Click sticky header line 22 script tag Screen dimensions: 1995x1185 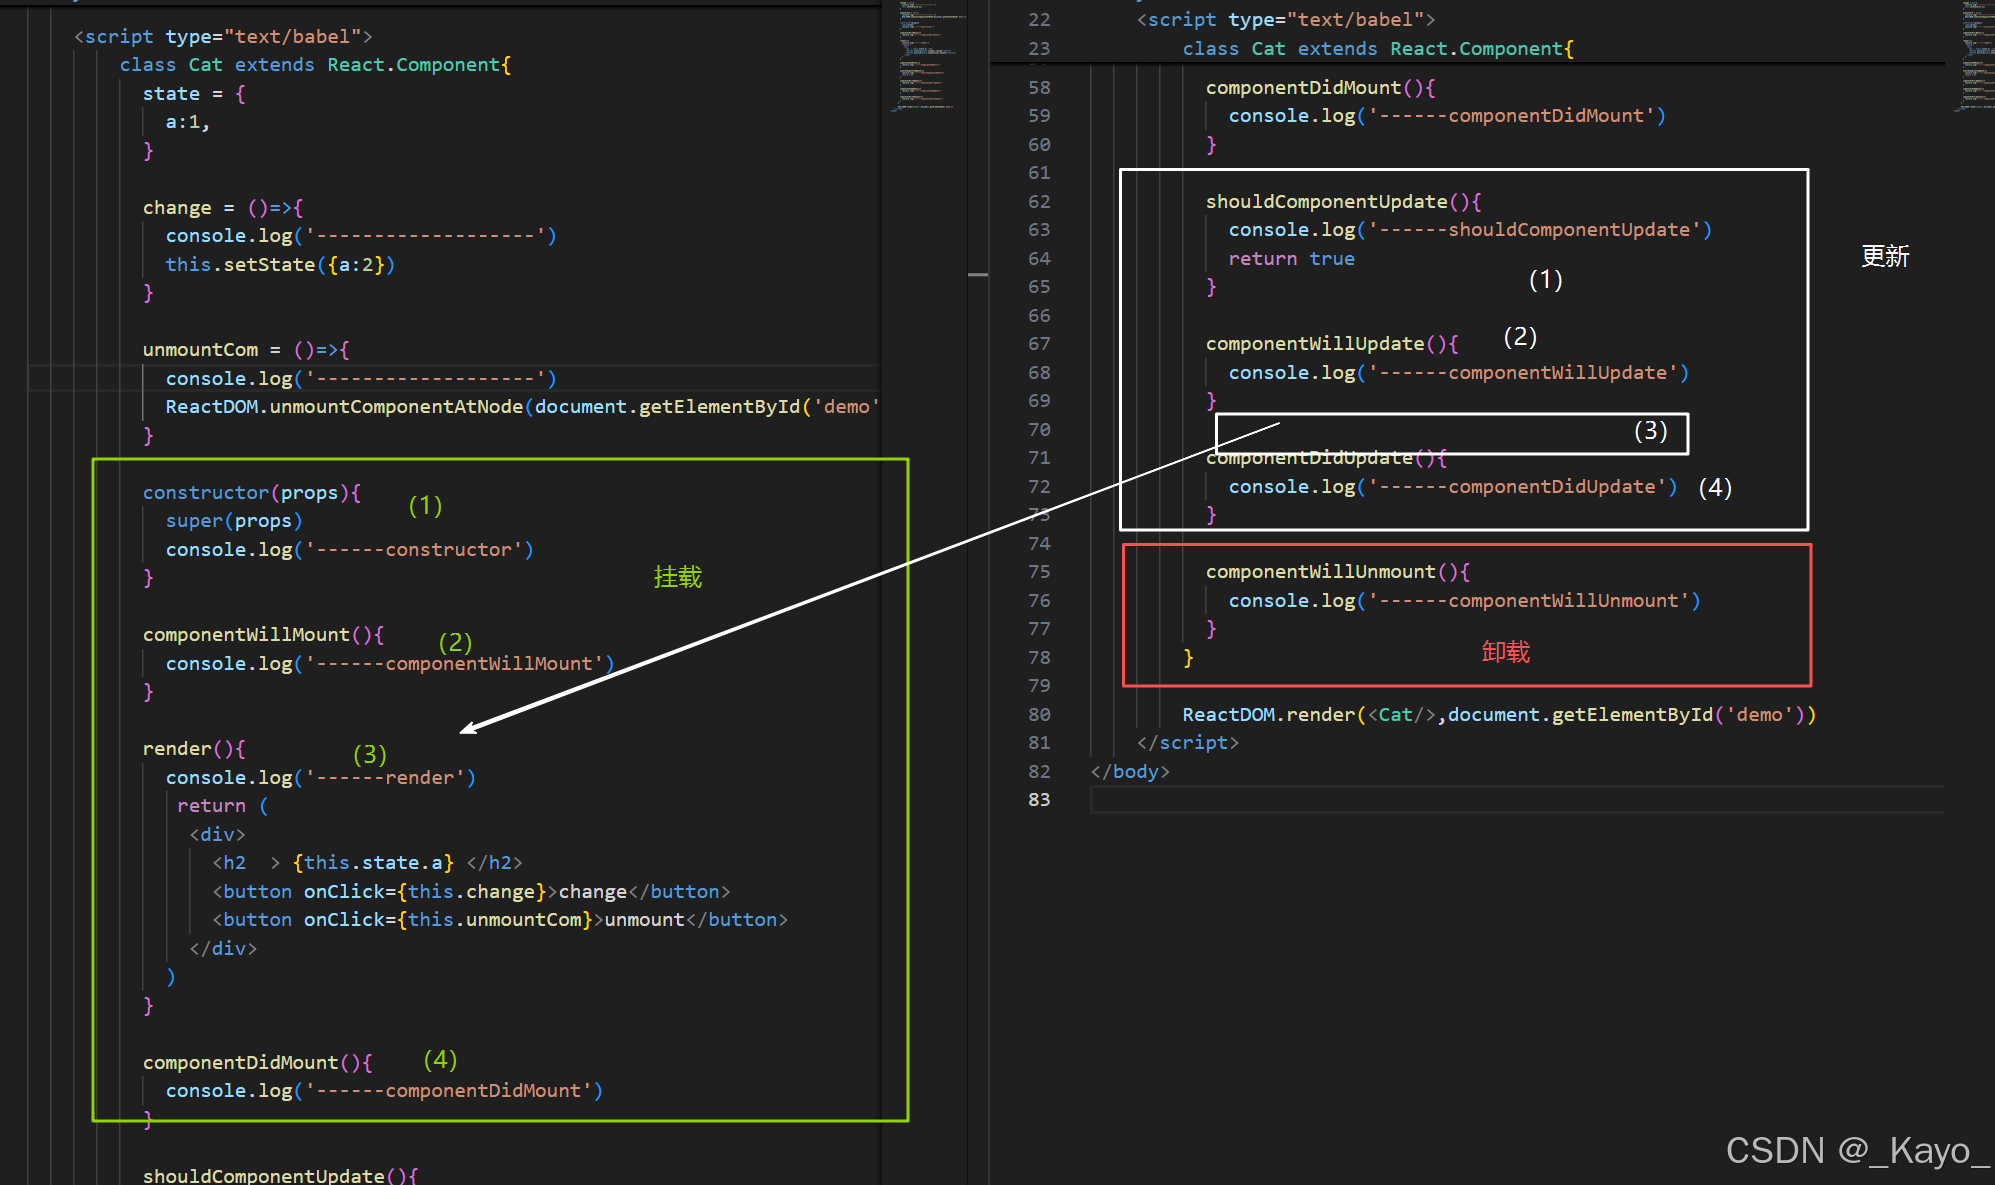[1286, 20]
